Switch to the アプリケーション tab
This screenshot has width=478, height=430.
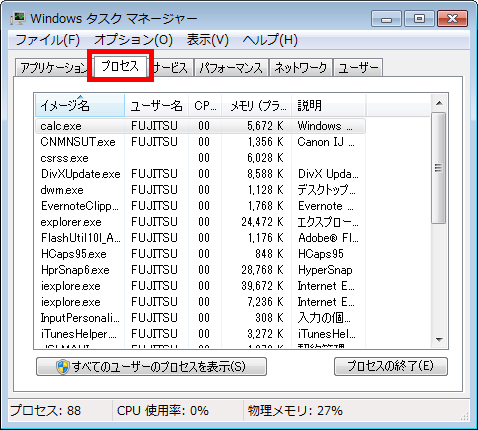52,68
